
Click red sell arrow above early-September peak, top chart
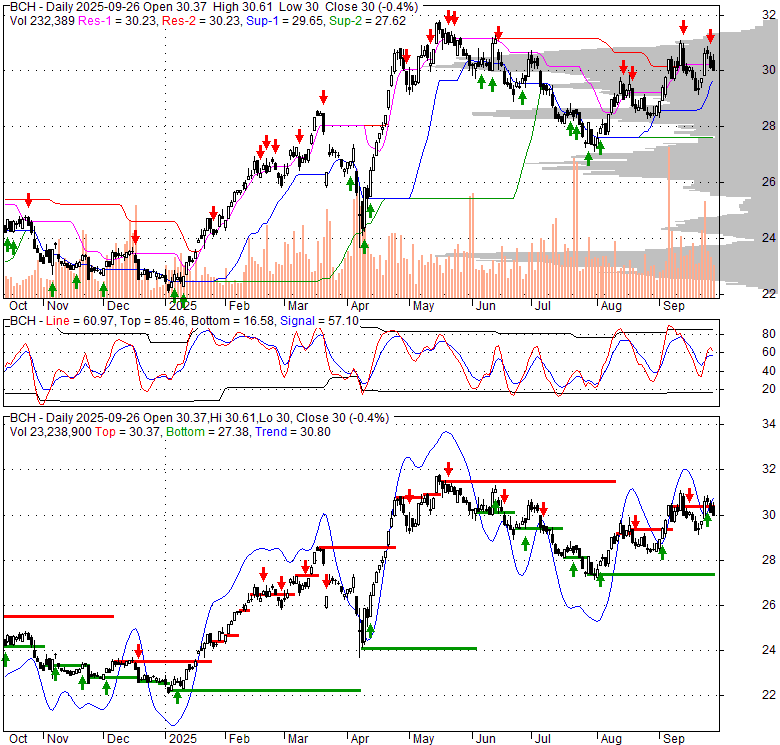tap(683, 27)
